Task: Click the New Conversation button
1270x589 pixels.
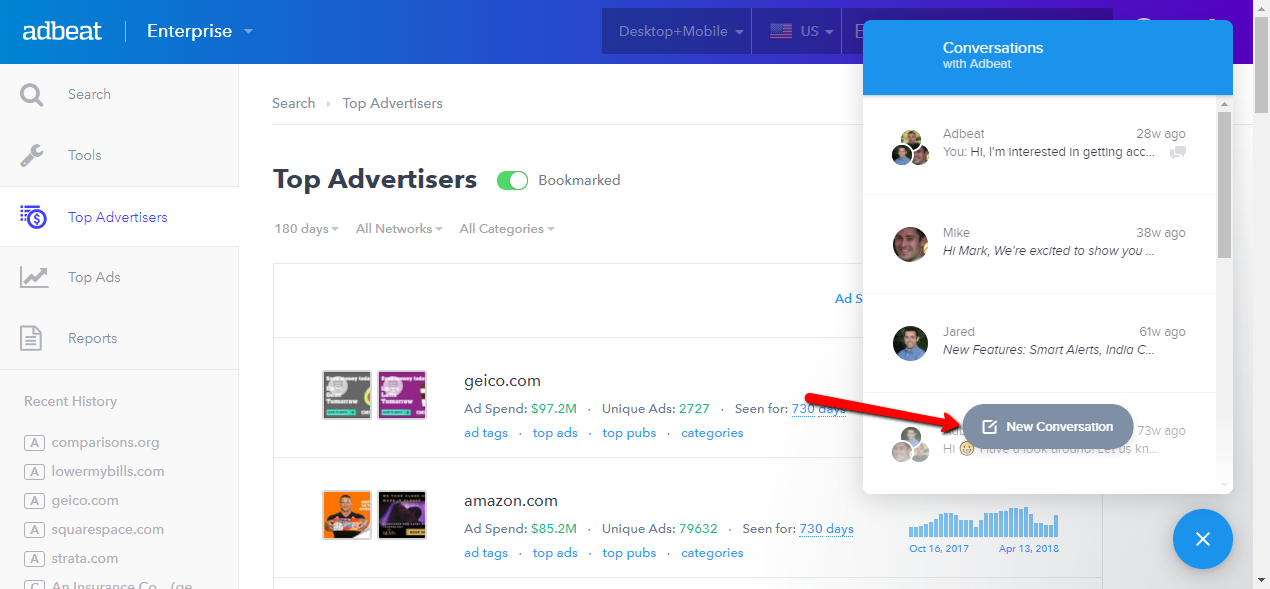Action: click(x=1047, y=427)
